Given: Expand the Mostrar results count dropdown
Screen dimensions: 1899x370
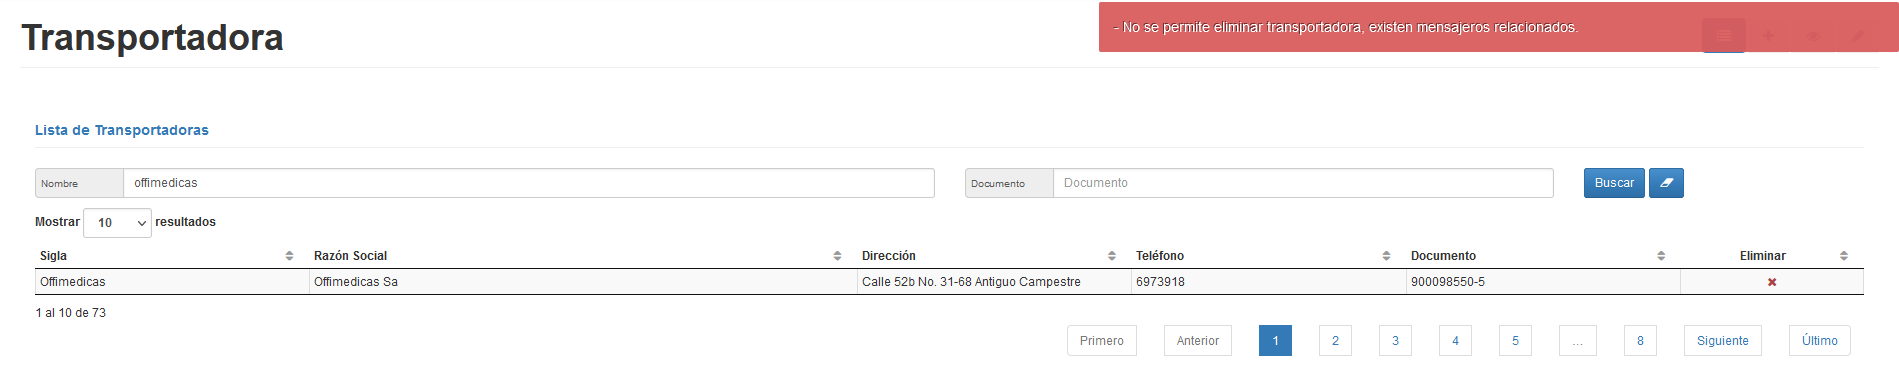Looking at the screenshot, I should pyautogui.click(x=117, y=223).
